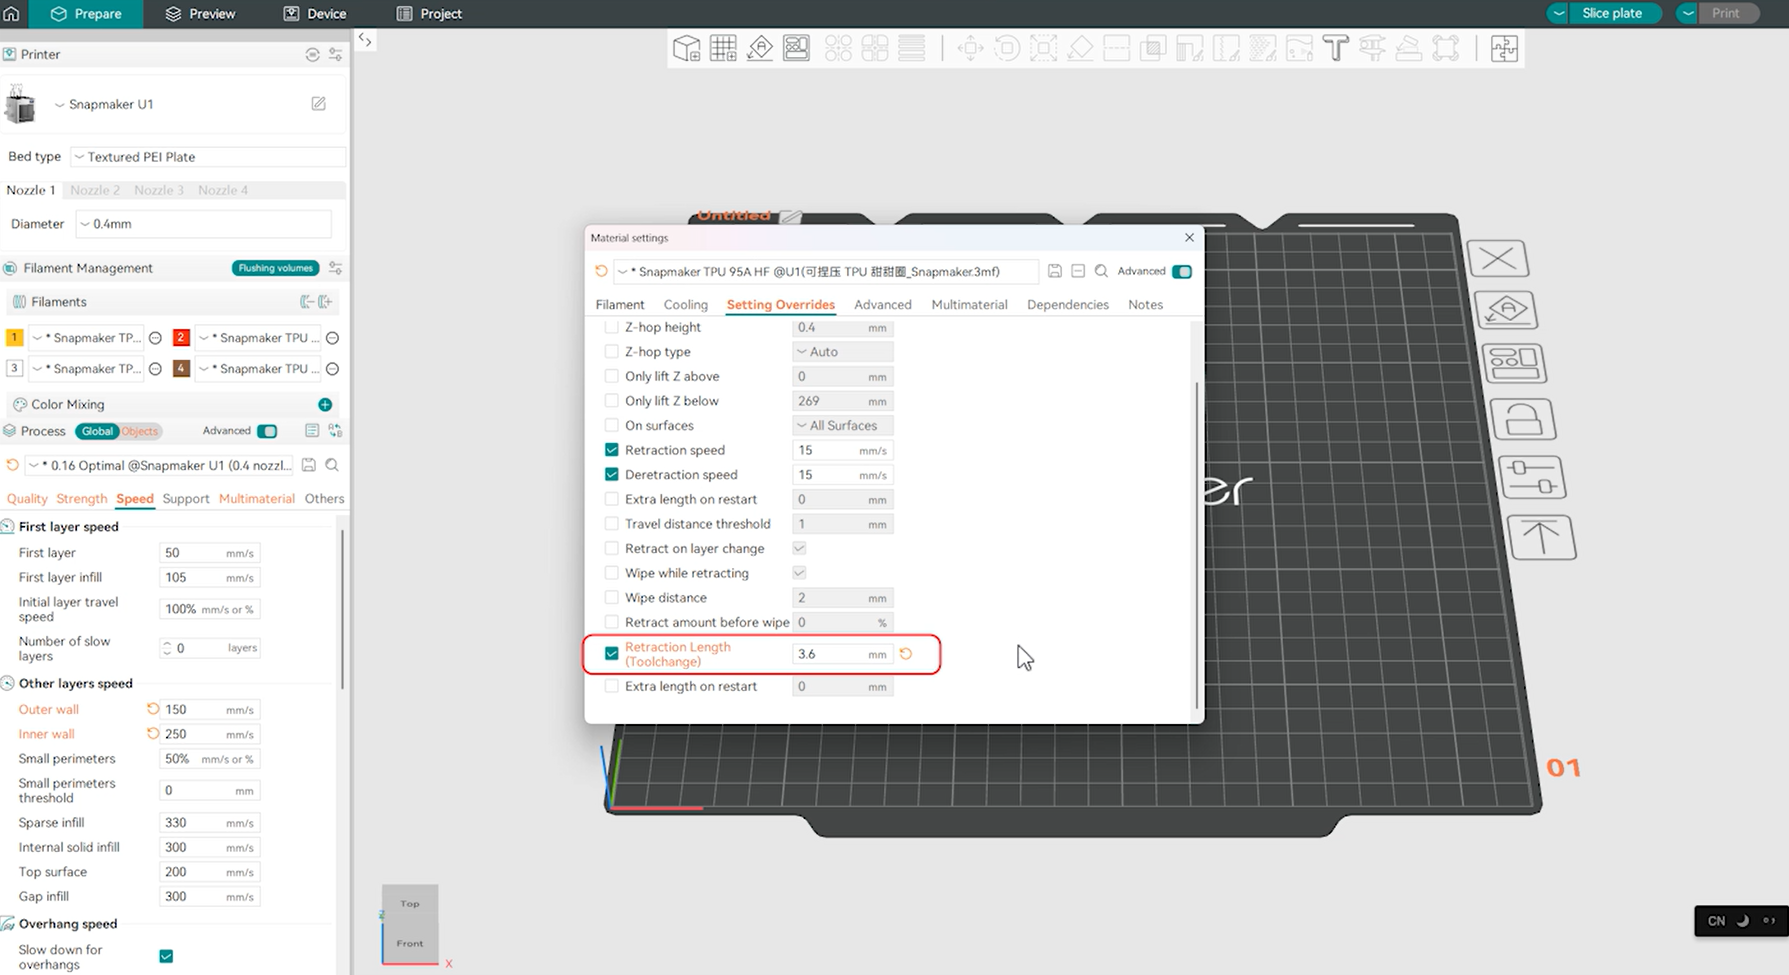Open the Slice plate dropdown arrow

tap(1558, 13)
